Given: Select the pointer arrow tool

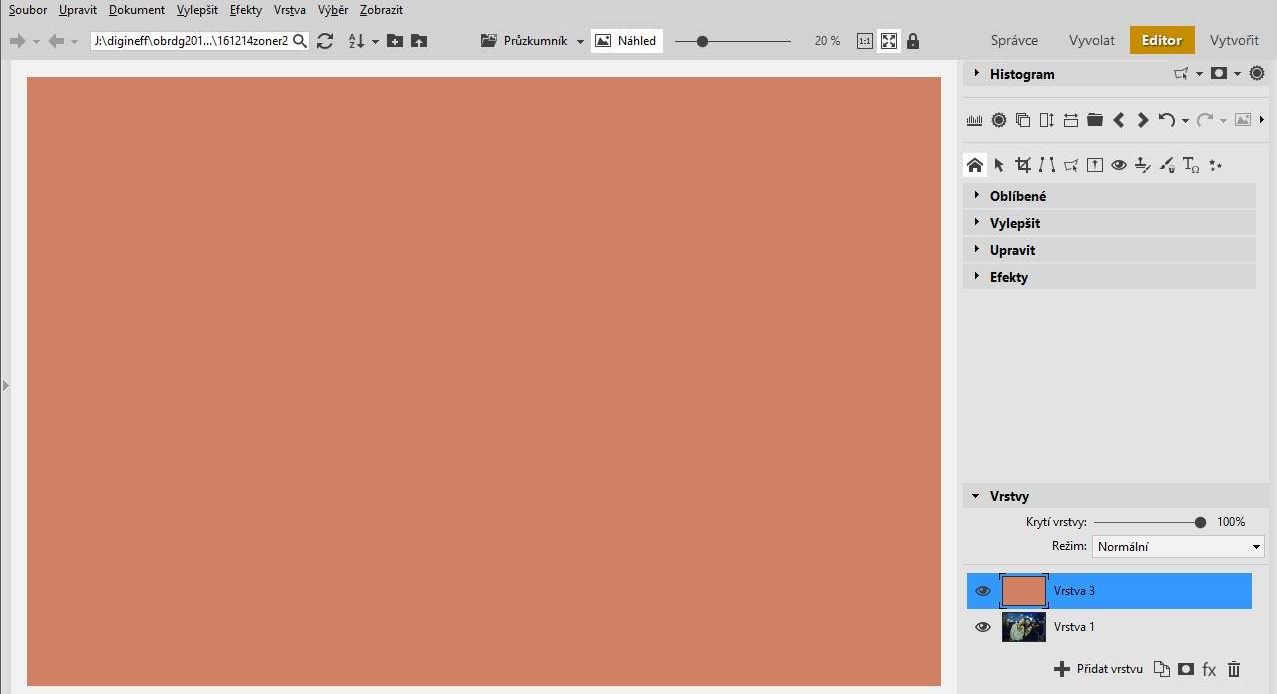Looking at the screenshot, I should 999,165.
